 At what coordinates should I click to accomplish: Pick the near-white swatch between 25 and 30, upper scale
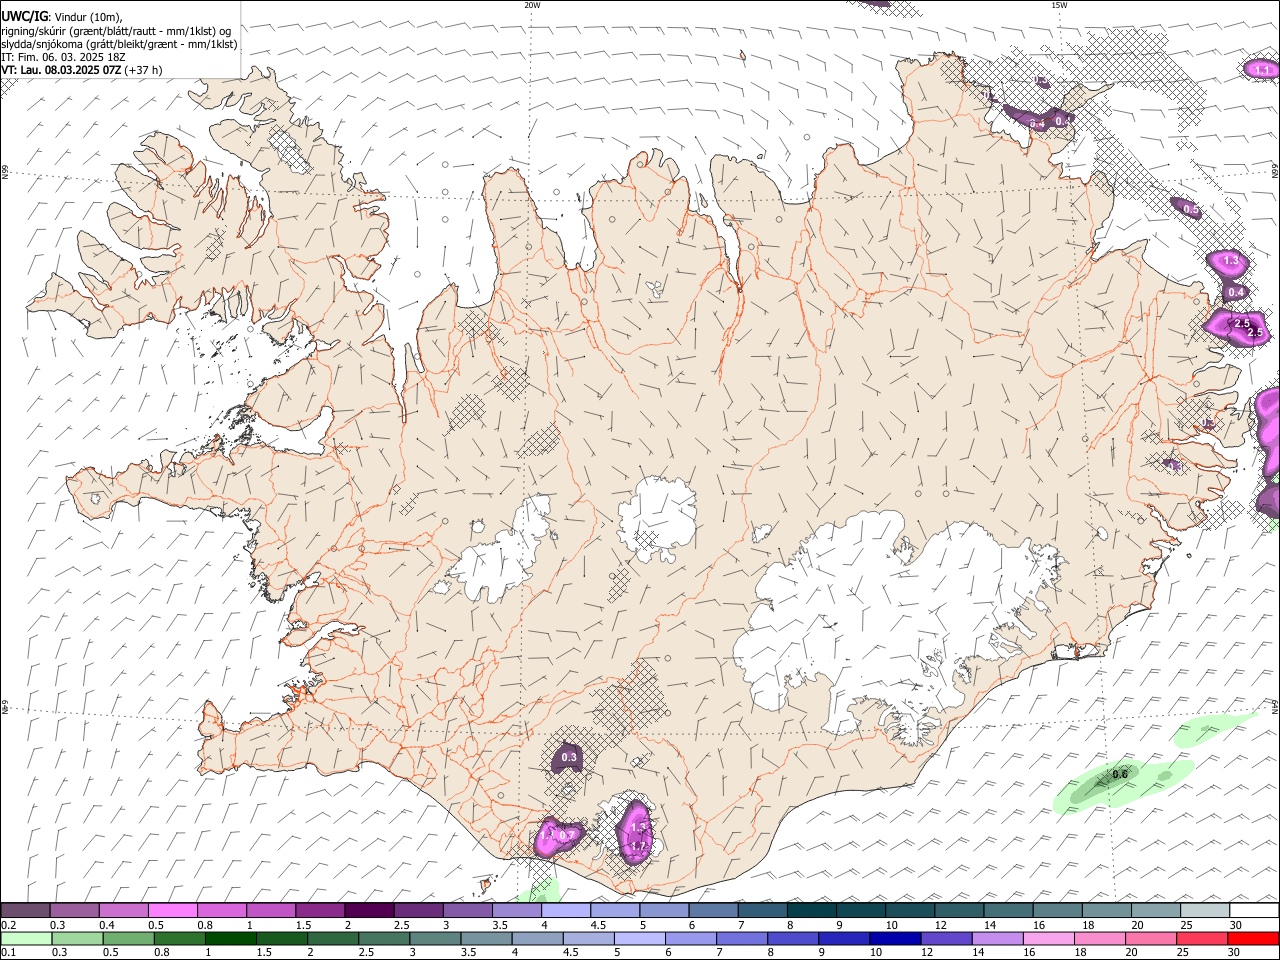point(1204,911)
